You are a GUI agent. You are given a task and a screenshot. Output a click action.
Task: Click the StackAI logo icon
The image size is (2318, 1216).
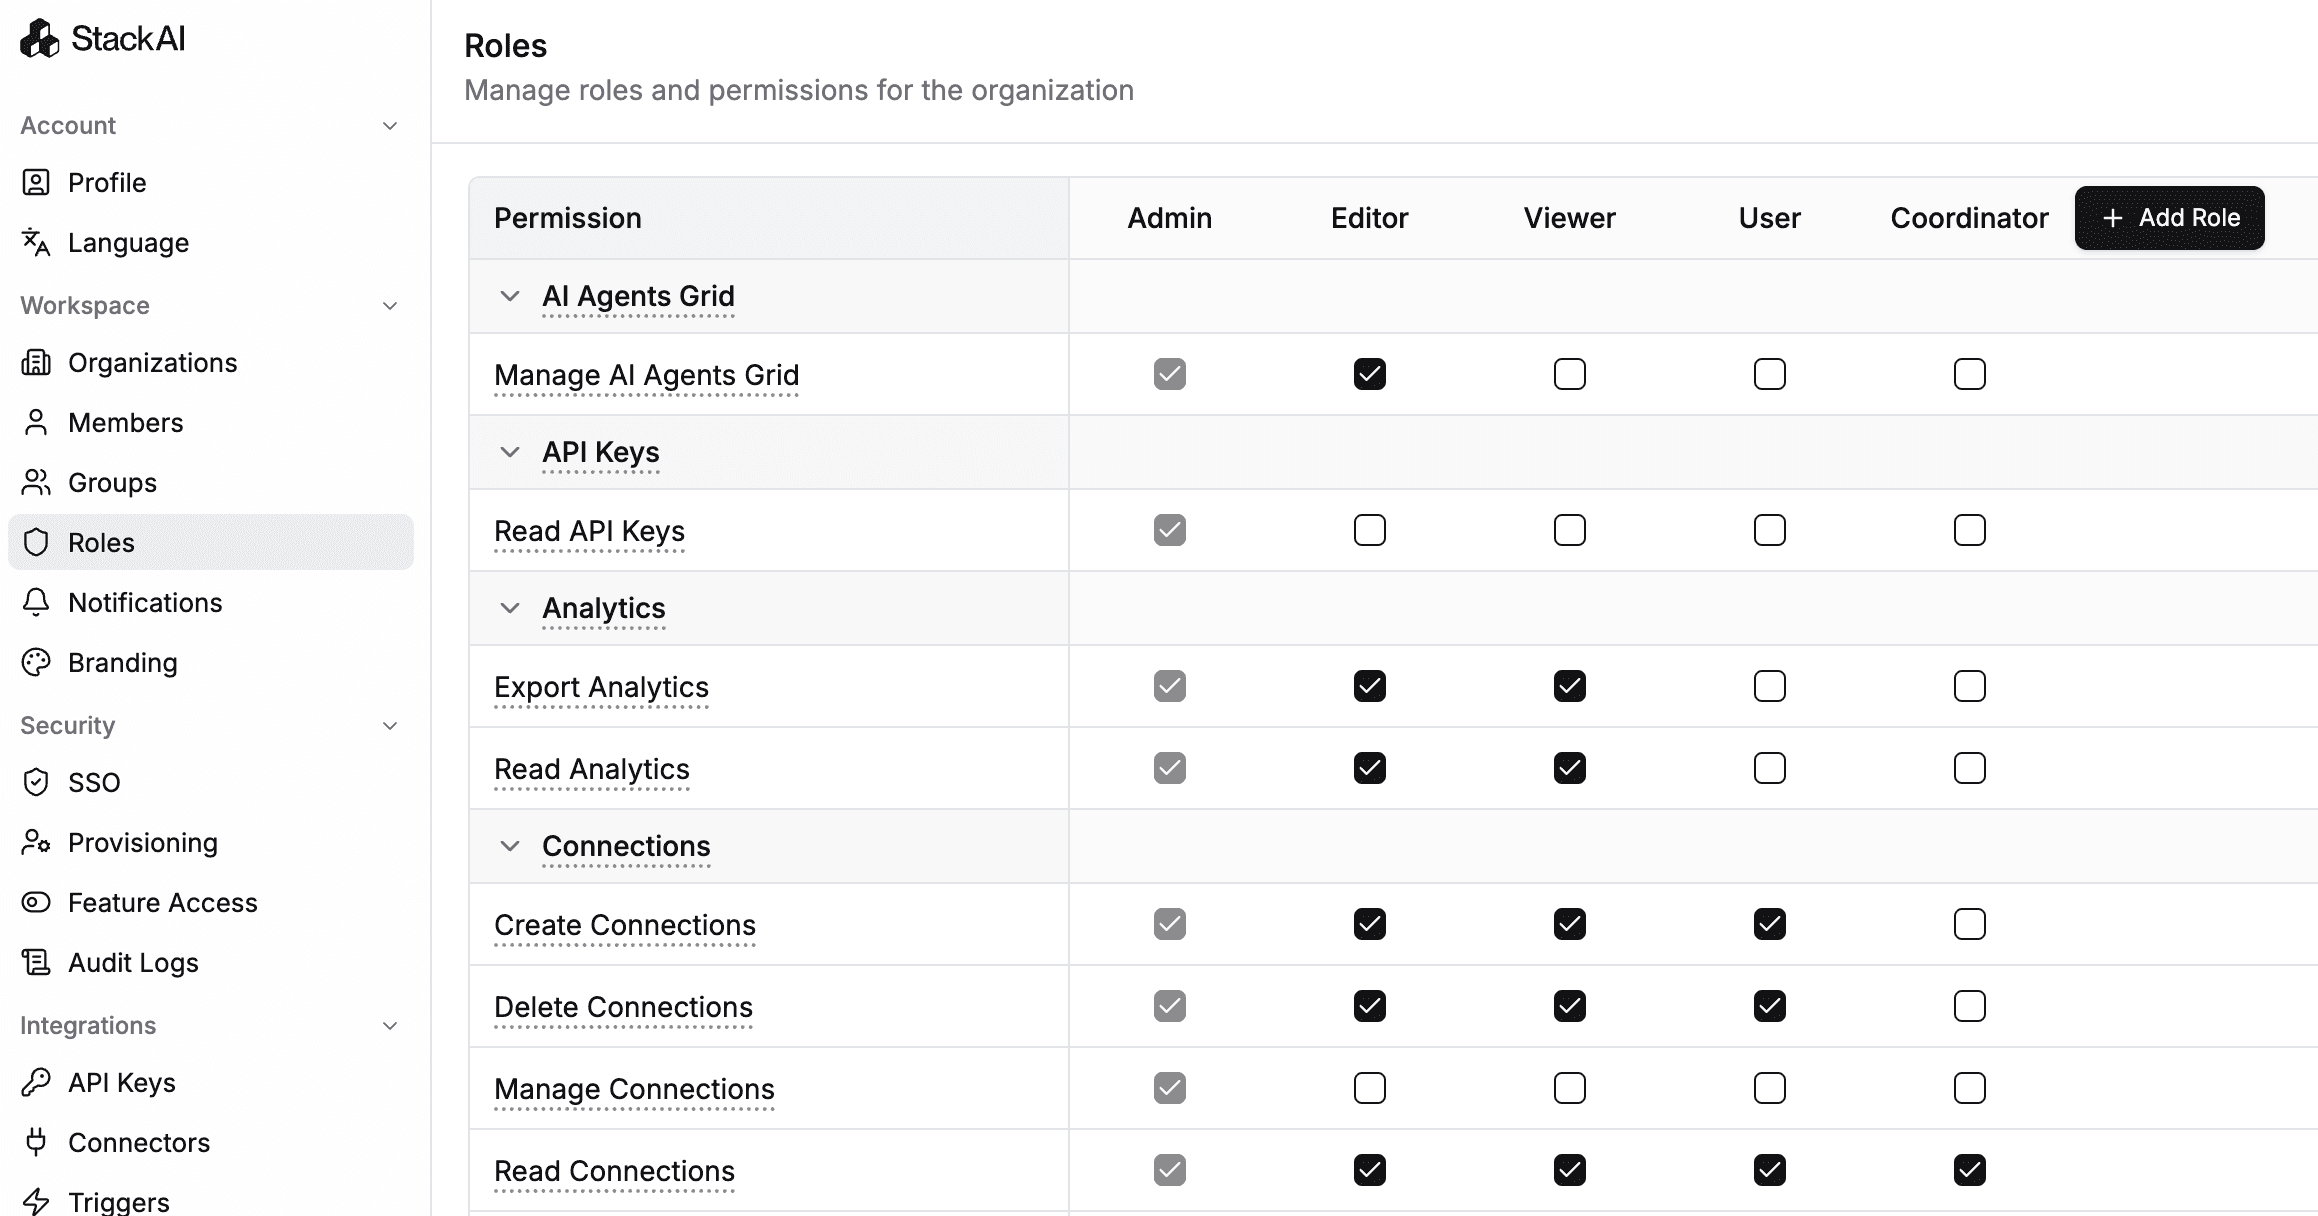(x=40, y=39)
